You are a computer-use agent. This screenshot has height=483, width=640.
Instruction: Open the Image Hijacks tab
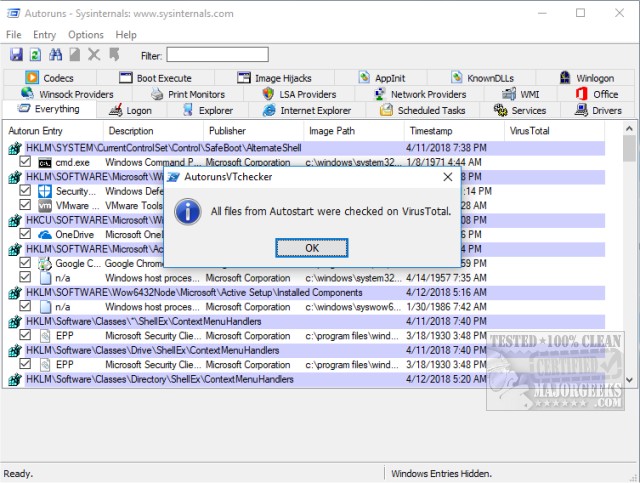[x=274, y=78]
